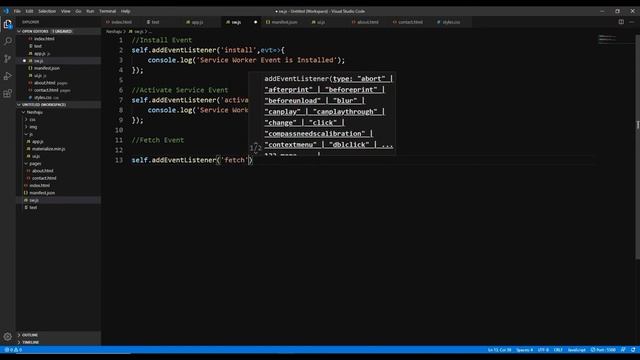
Task: Switch to the about.html editor tab
Action: (367, 22)
